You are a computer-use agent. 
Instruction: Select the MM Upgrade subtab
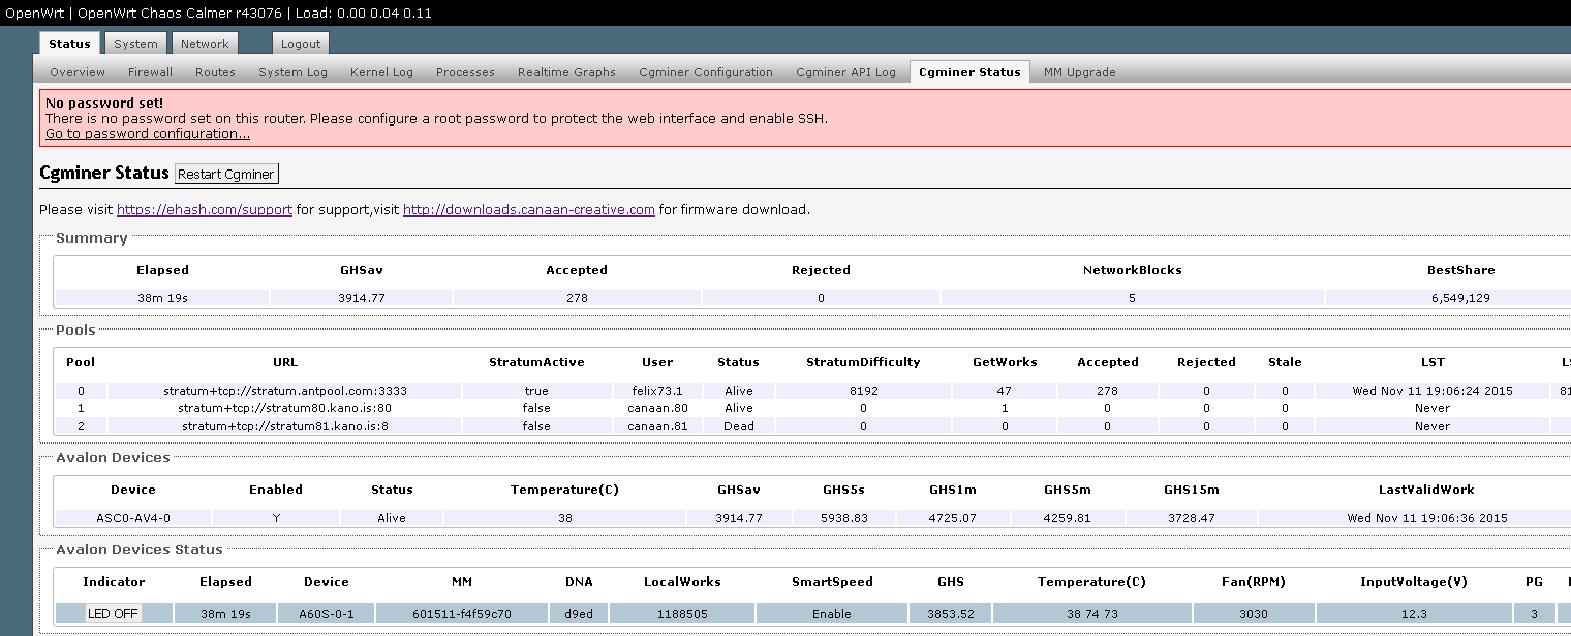[x=1079, y=72]
